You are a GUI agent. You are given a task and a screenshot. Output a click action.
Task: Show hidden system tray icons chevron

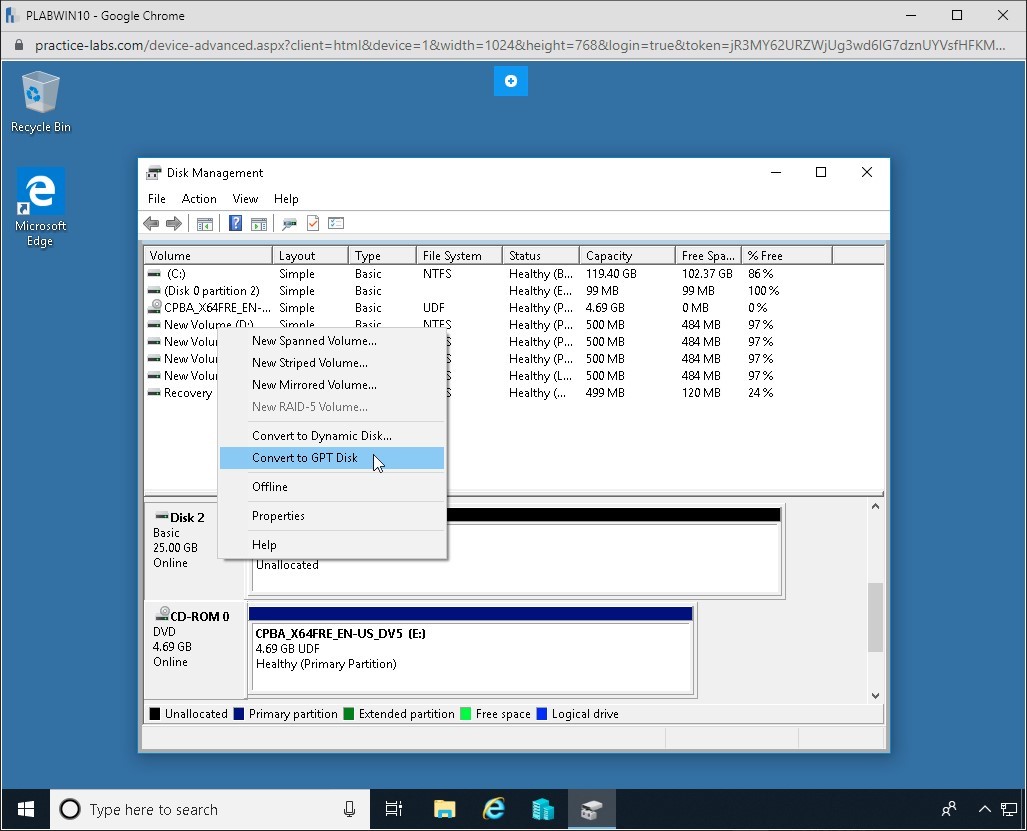pos(984,809)
